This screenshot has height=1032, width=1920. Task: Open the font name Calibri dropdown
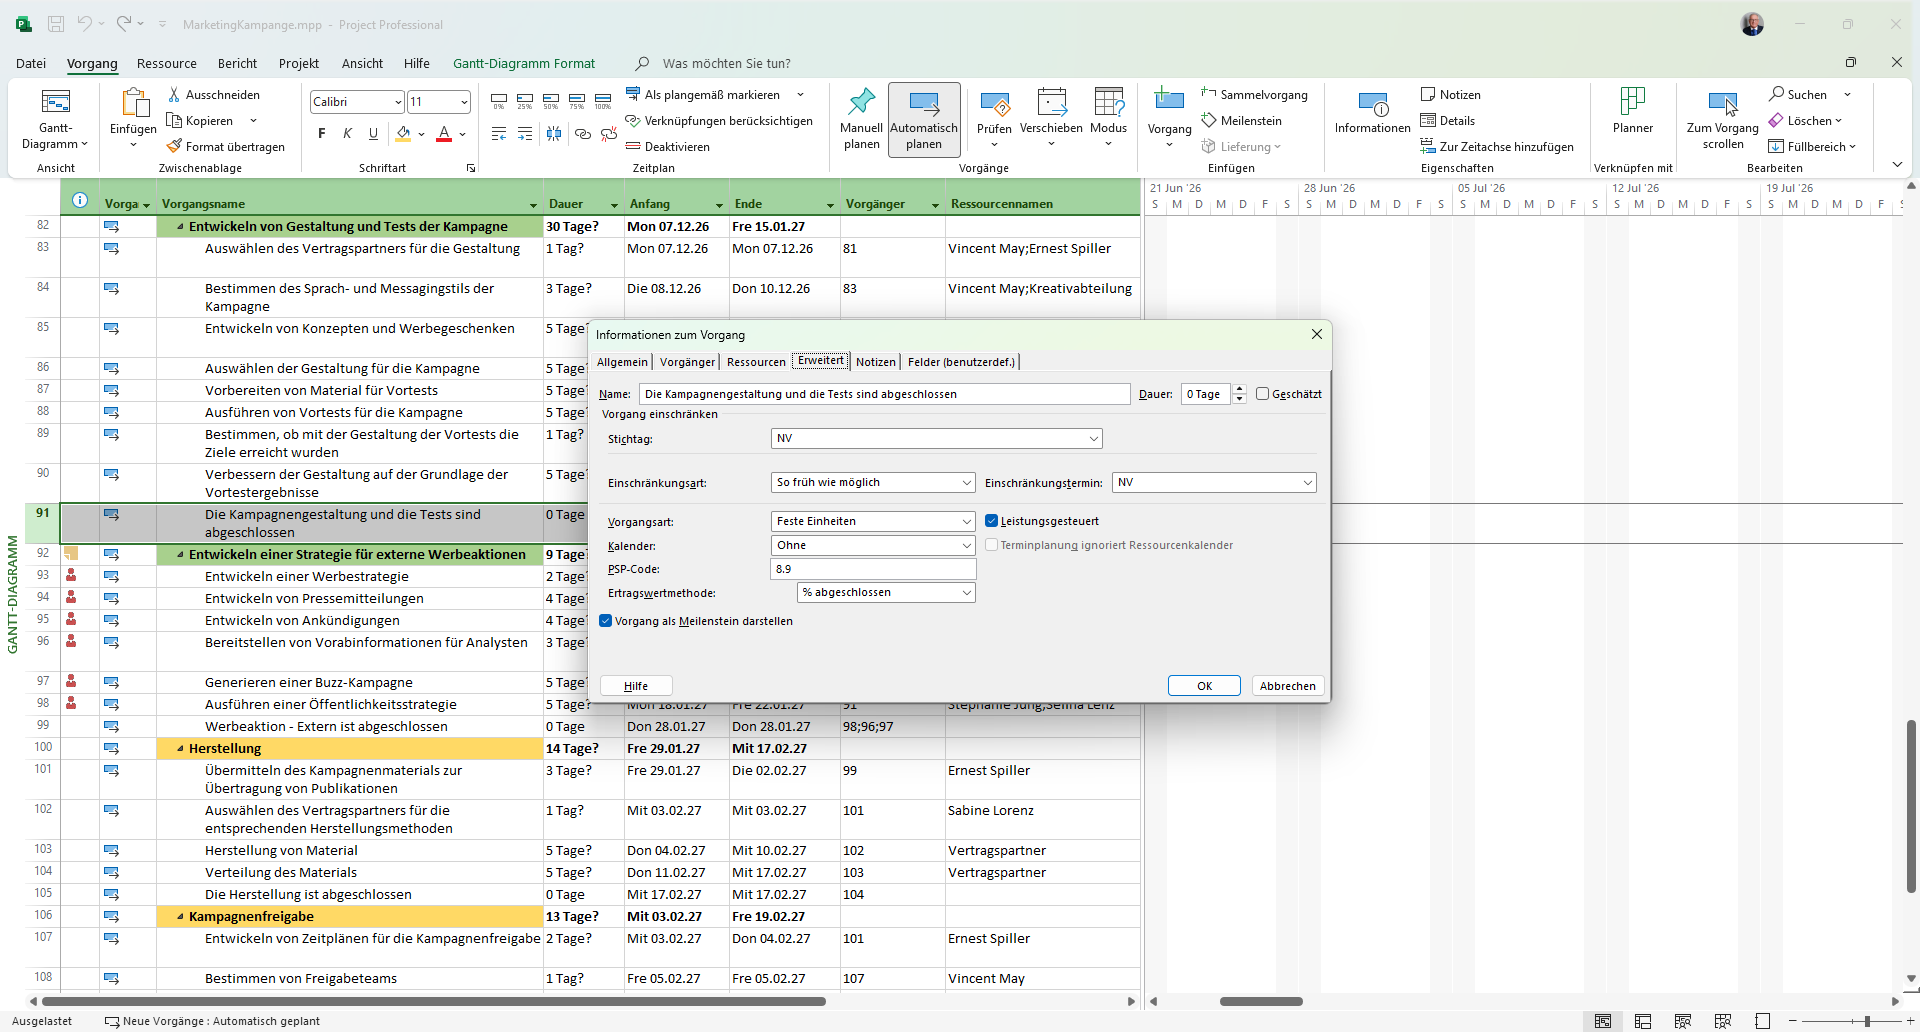click(x=398, y=101)
